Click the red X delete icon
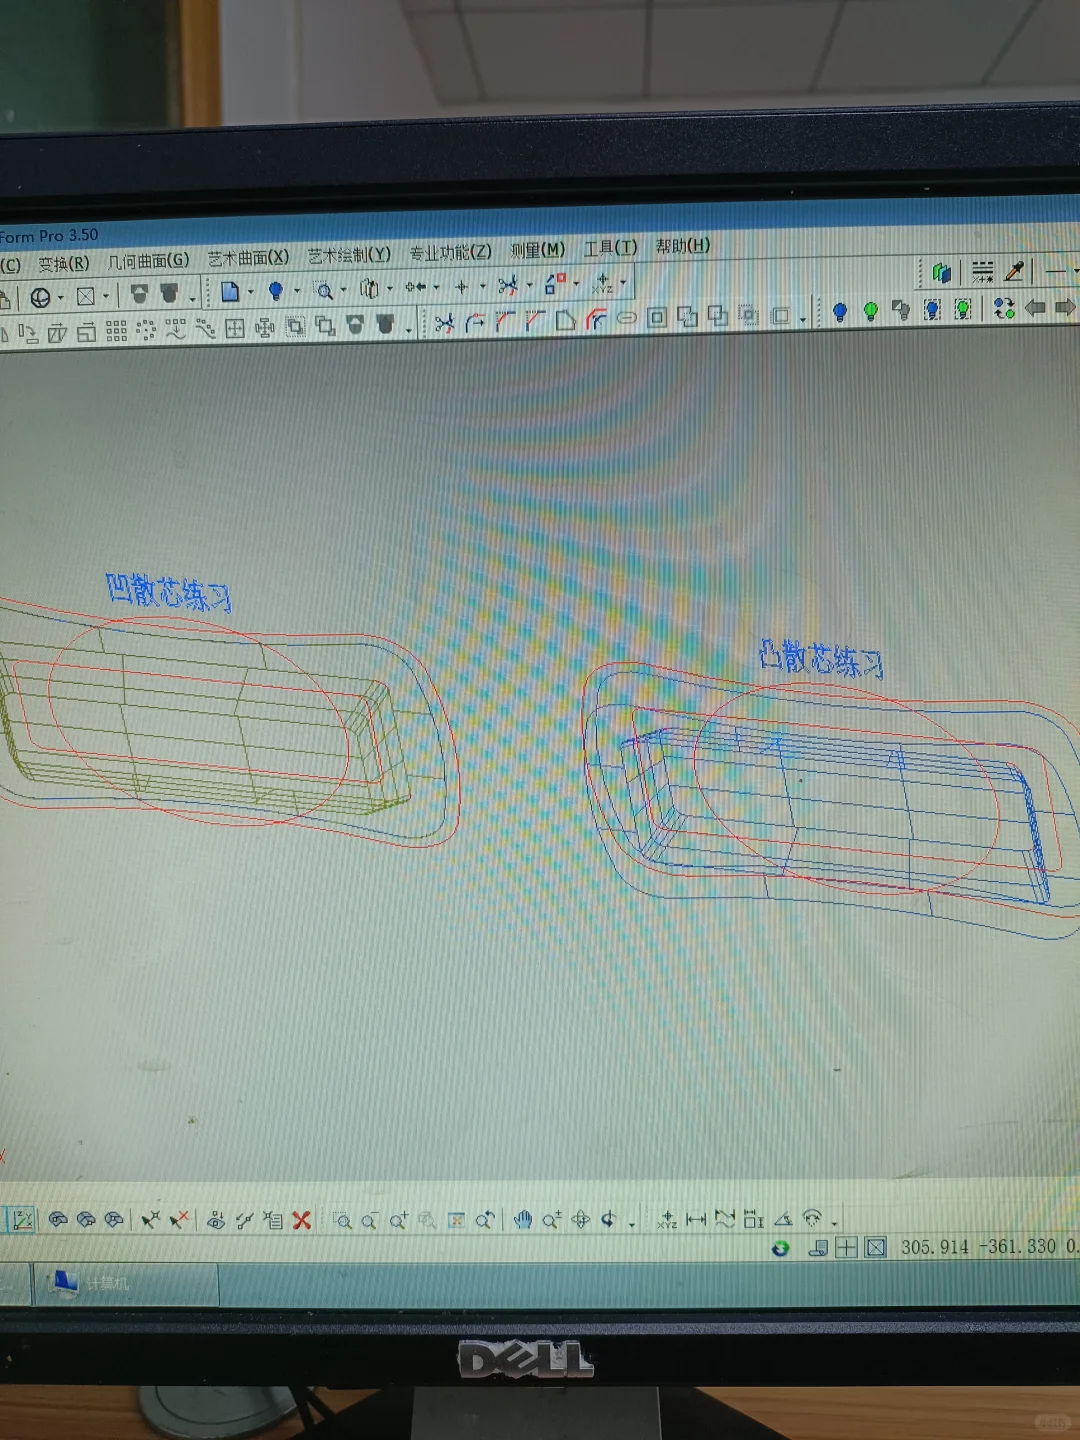1080x1440 pixels. 302,1220
